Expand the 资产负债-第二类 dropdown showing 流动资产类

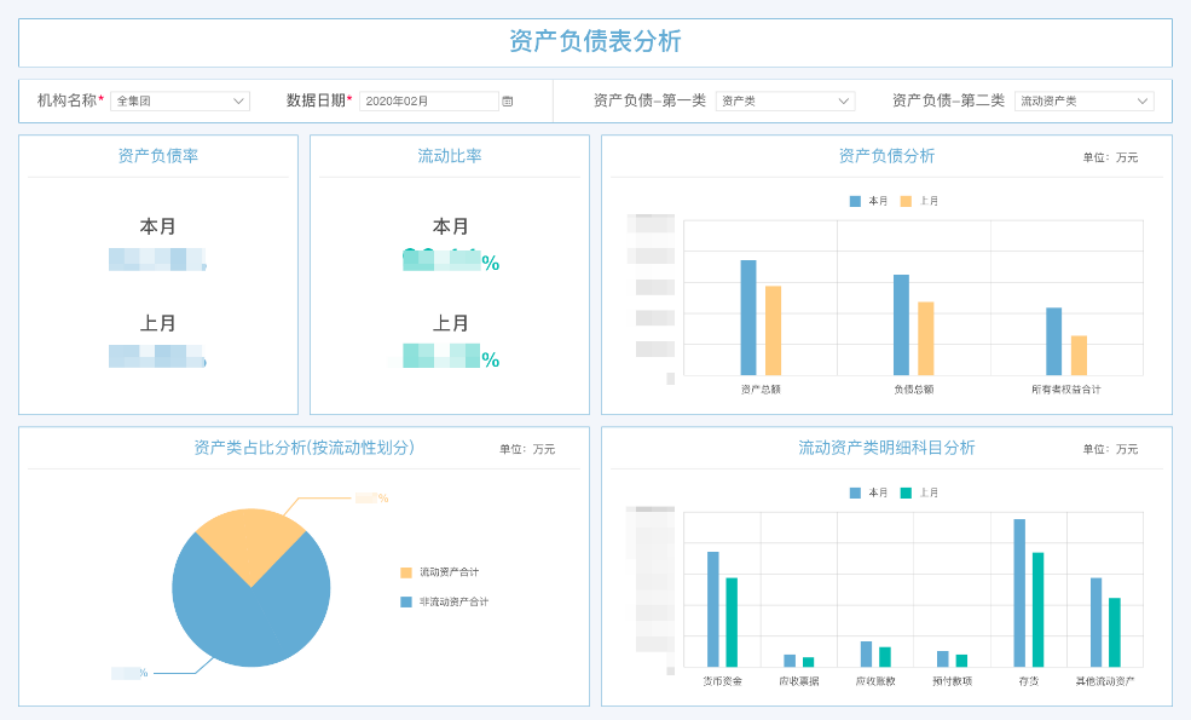(x=1084, y=101)
